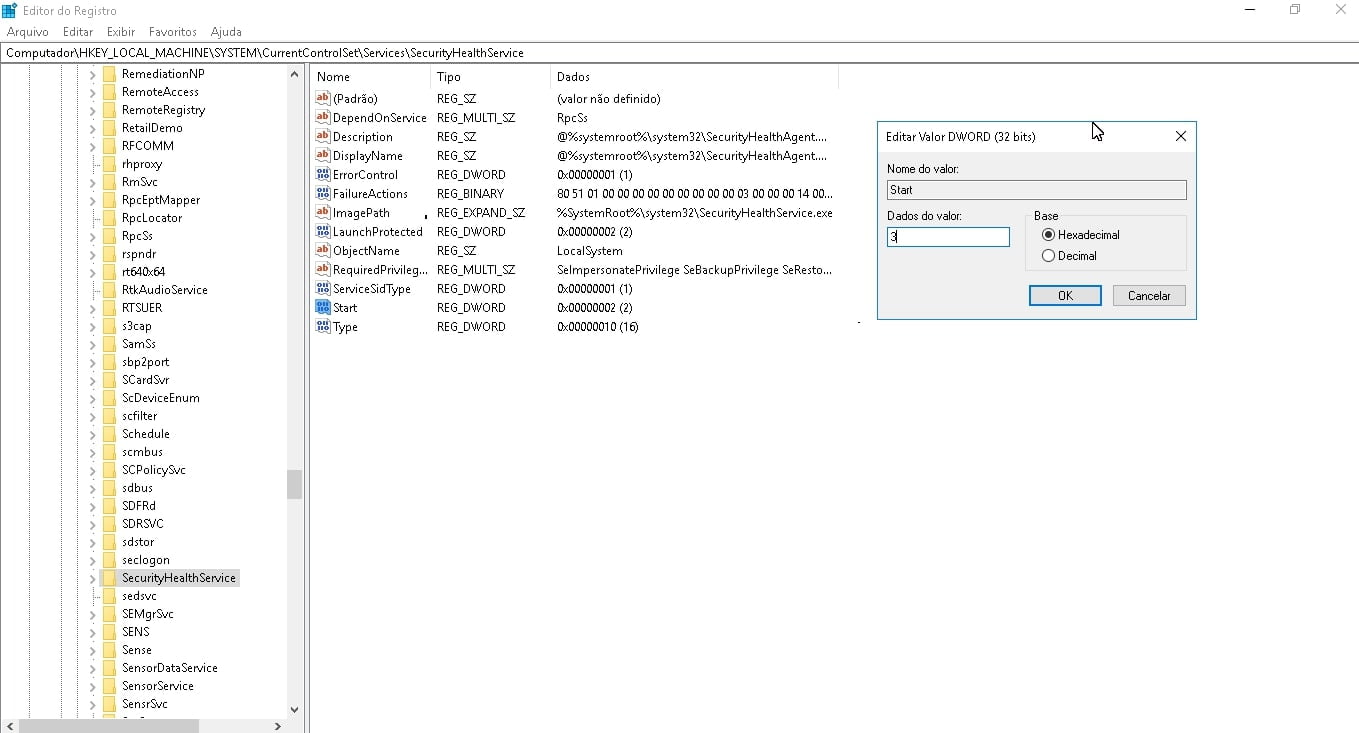Open the Favoritos menu
Screen dimensions: 1359x733
tap(173, 32)
